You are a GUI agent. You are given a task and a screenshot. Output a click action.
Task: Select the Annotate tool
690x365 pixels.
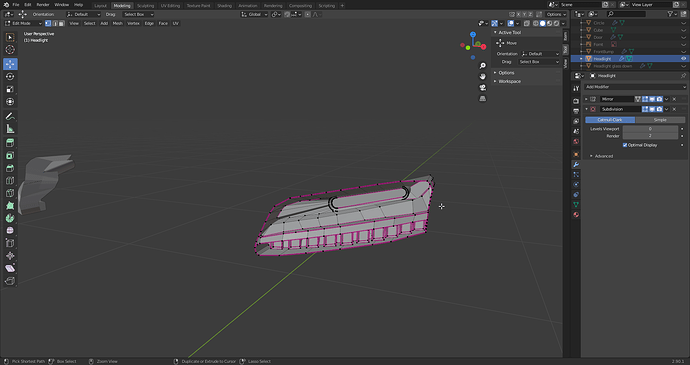pos(10,116)
